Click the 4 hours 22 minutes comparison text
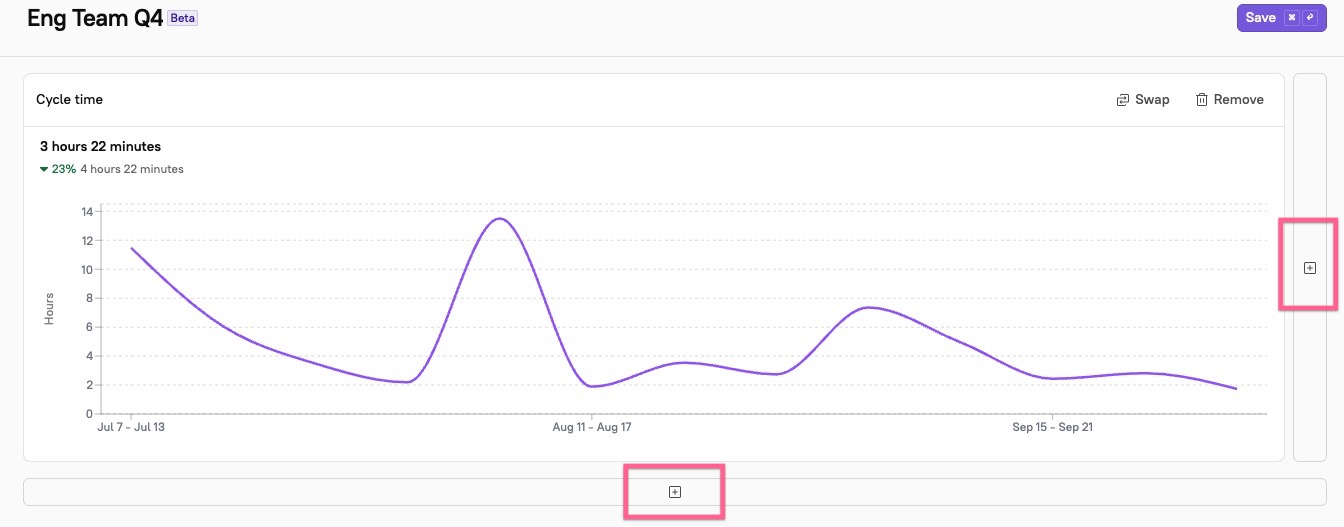This screenshot has width=1344, height=527. [132, 170]
